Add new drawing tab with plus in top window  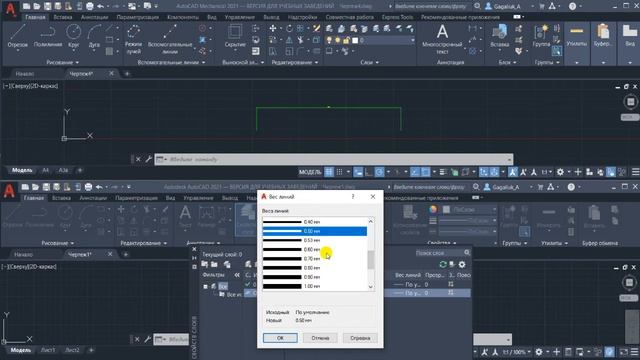pyautogui.click(x=127, y=74)
